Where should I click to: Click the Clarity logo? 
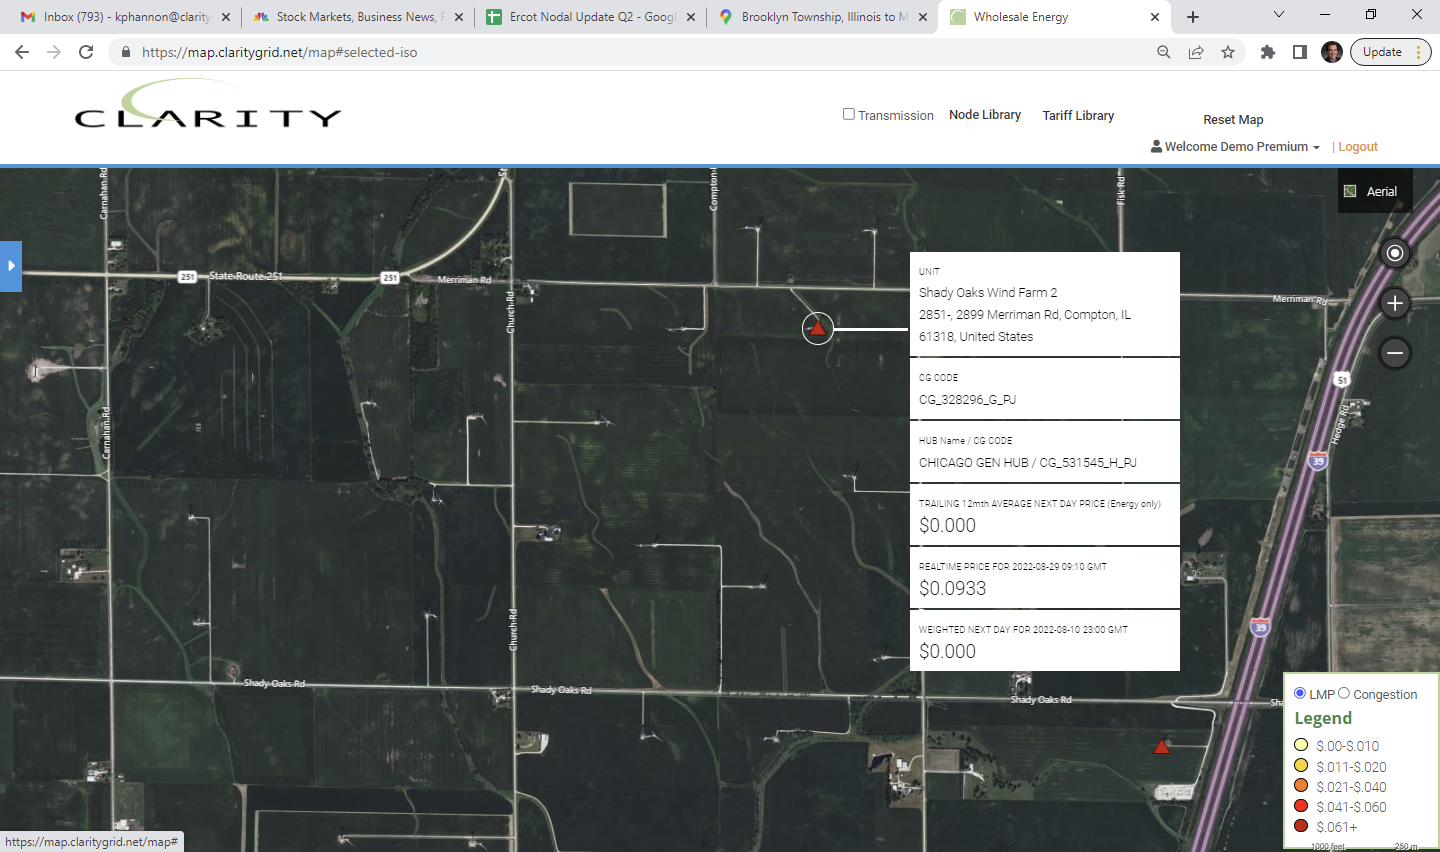[x=208, y=106]
